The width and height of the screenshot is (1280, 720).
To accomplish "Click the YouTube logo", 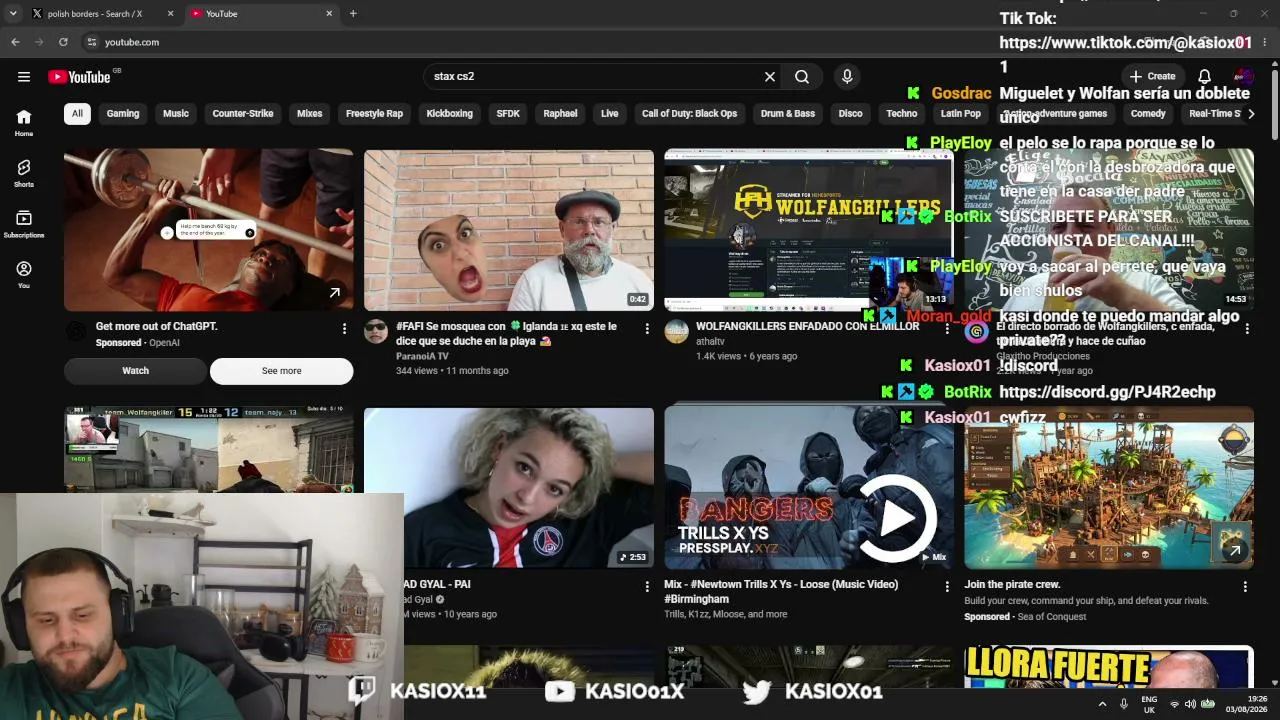I will (x=79, y=77).
